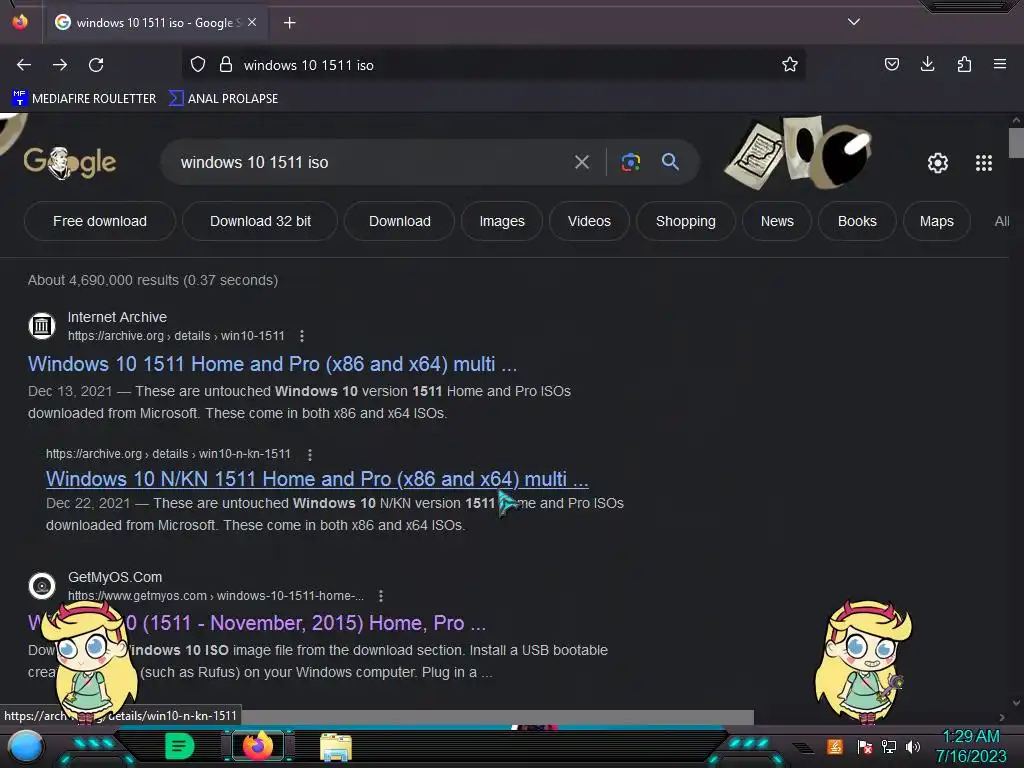Switch to News results
1024x768 pixels.
click(777, 221)
